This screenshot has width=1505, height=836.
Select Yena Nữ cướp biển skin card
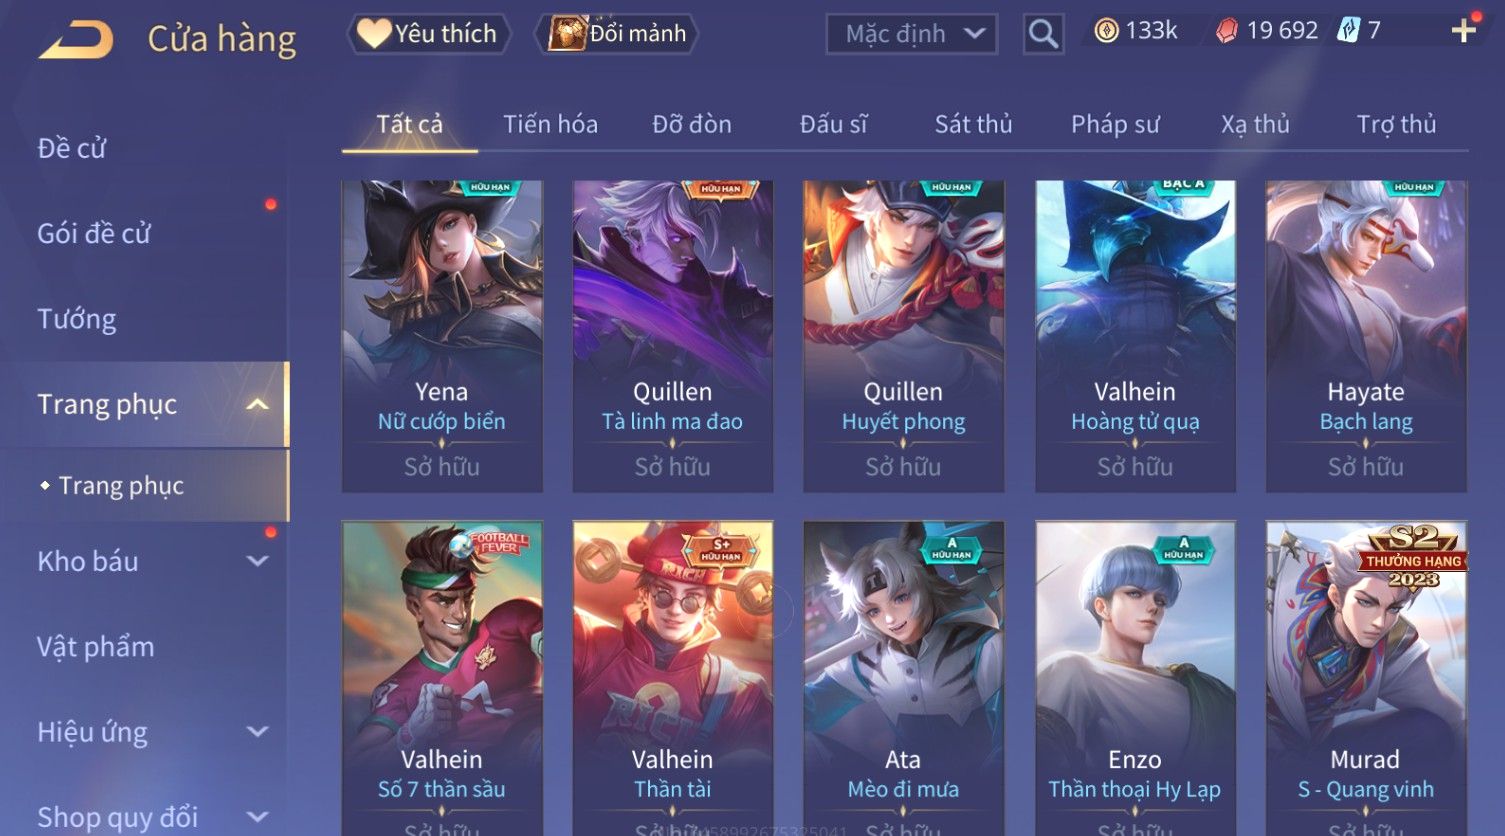click(x=442, y=336)
